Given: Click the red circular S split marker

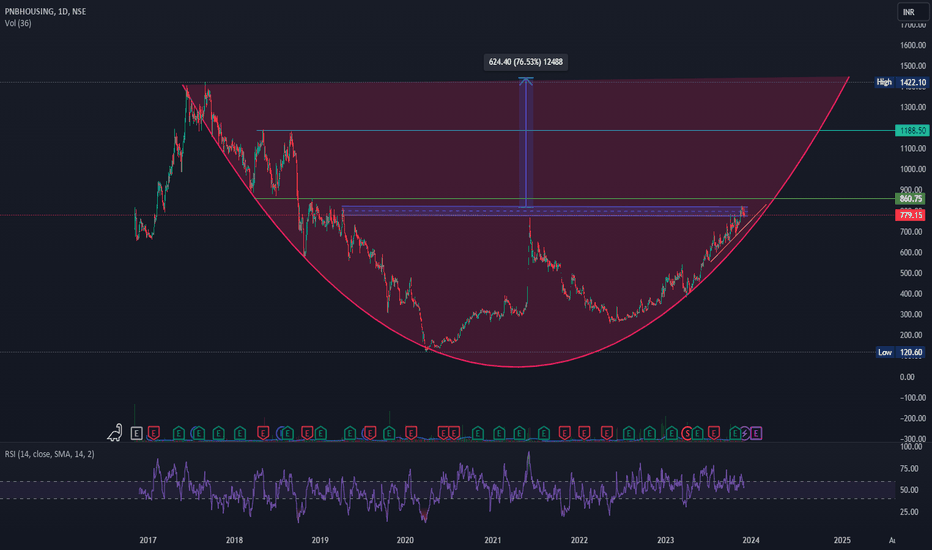Looking at the screenshot, I should tap(688, 433).
